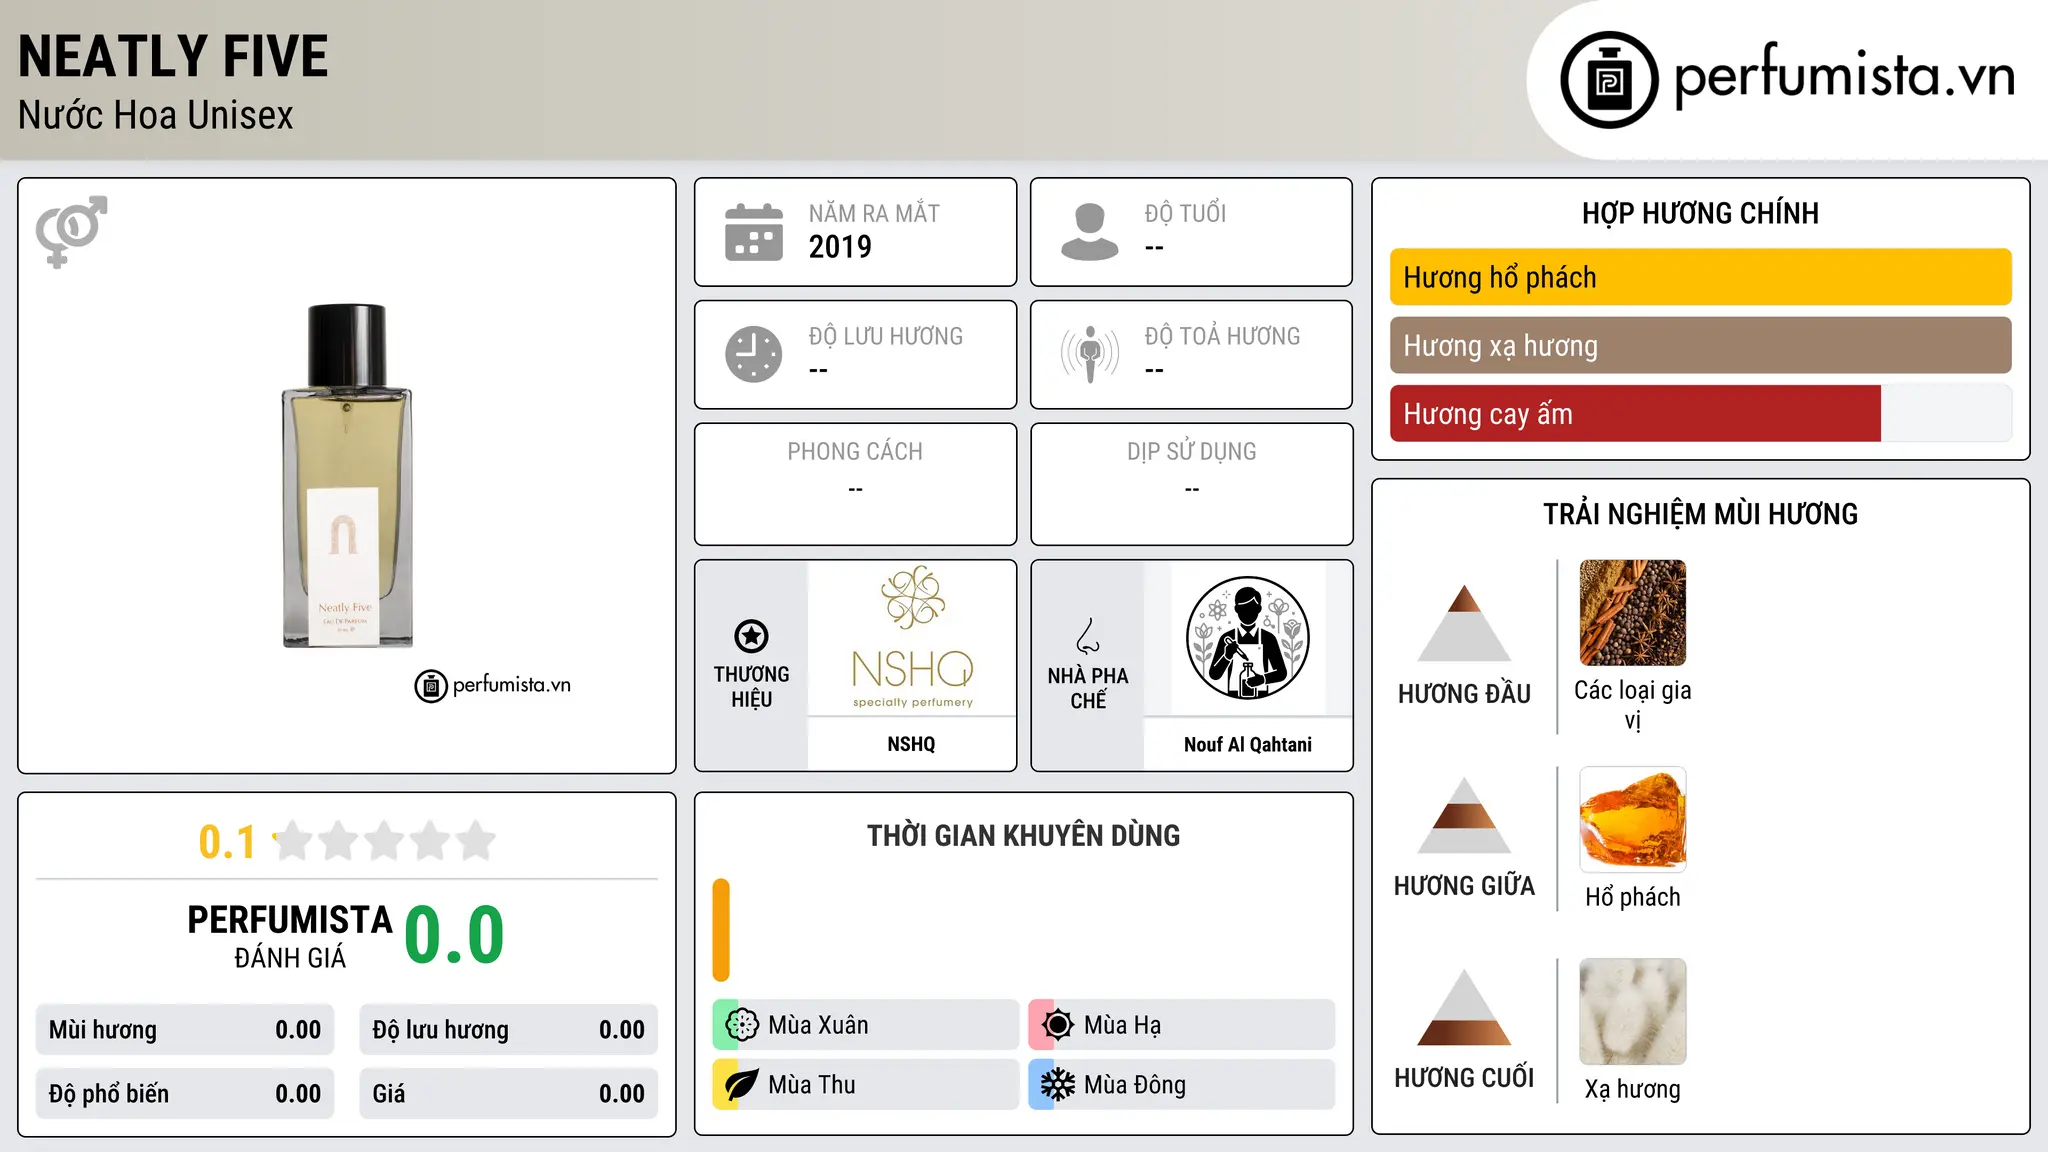Screen dimensions: 2048x1152
Task: Select the Mùa Thu season button
Action: (866, 1085)
